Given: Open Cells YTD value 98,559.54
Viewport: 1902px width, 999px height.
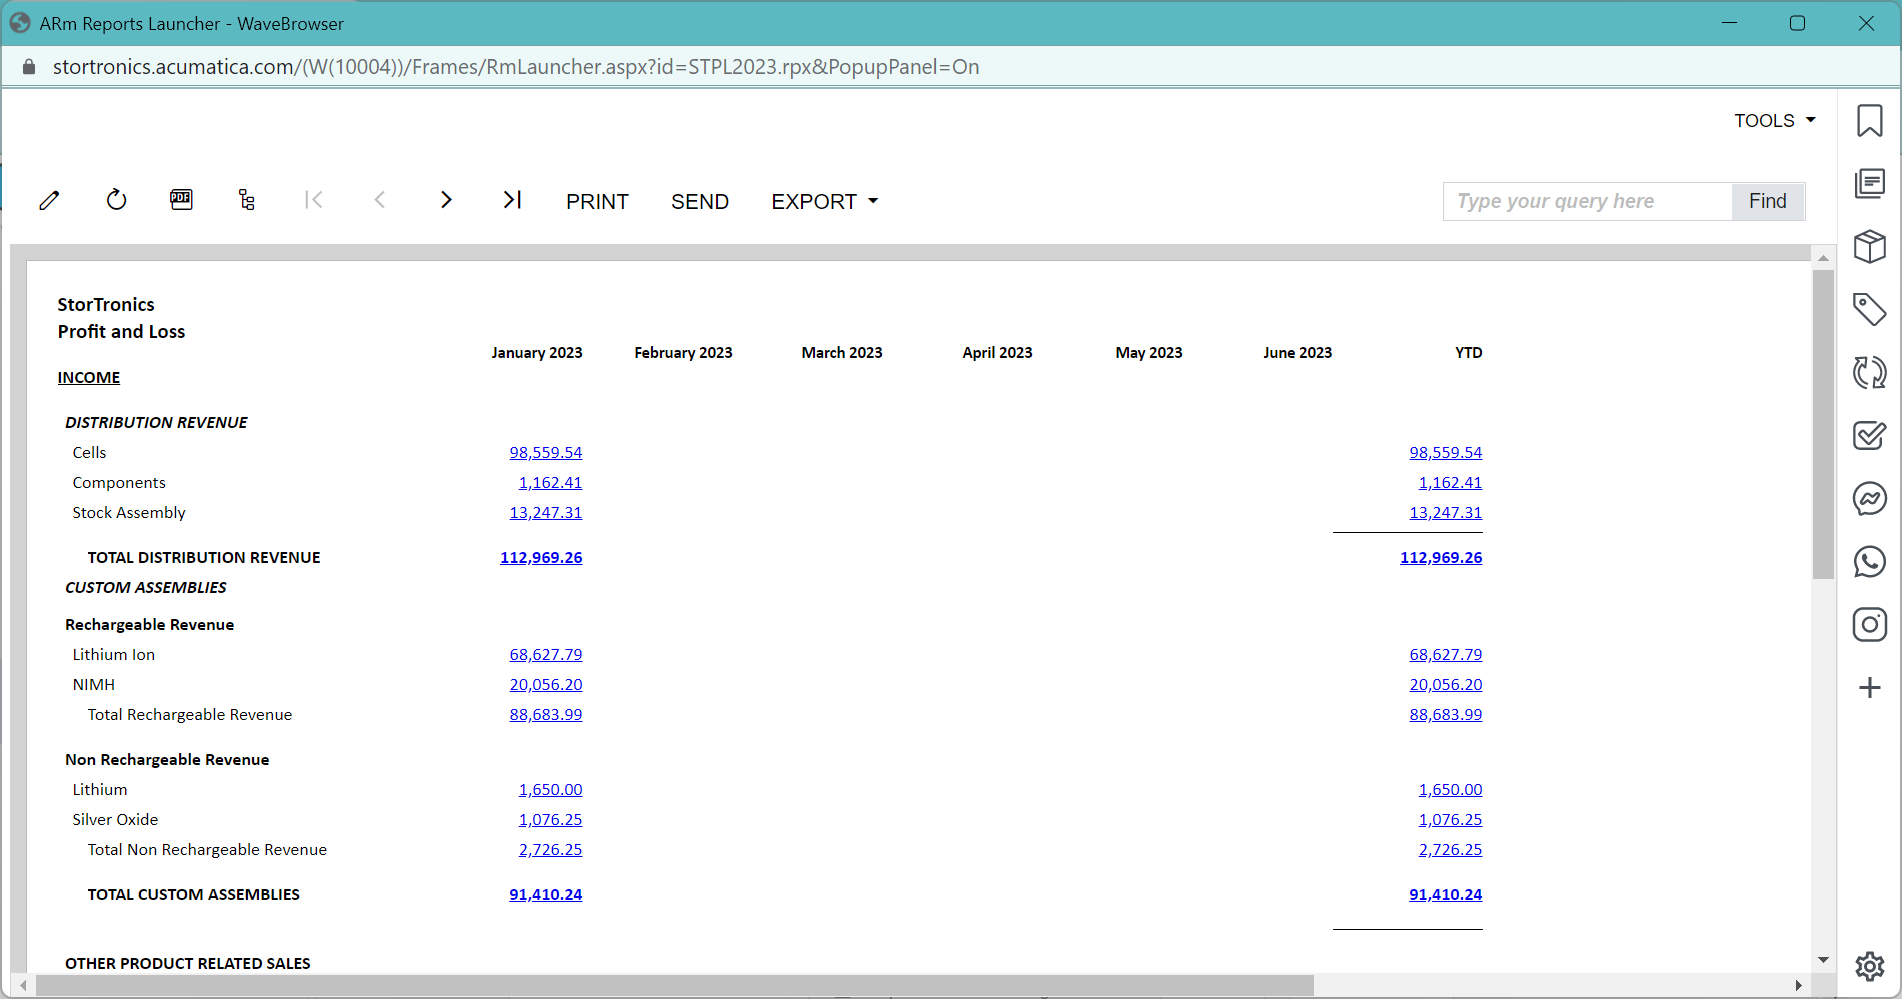Looking at the screenshot, I should click(1446, 452).
